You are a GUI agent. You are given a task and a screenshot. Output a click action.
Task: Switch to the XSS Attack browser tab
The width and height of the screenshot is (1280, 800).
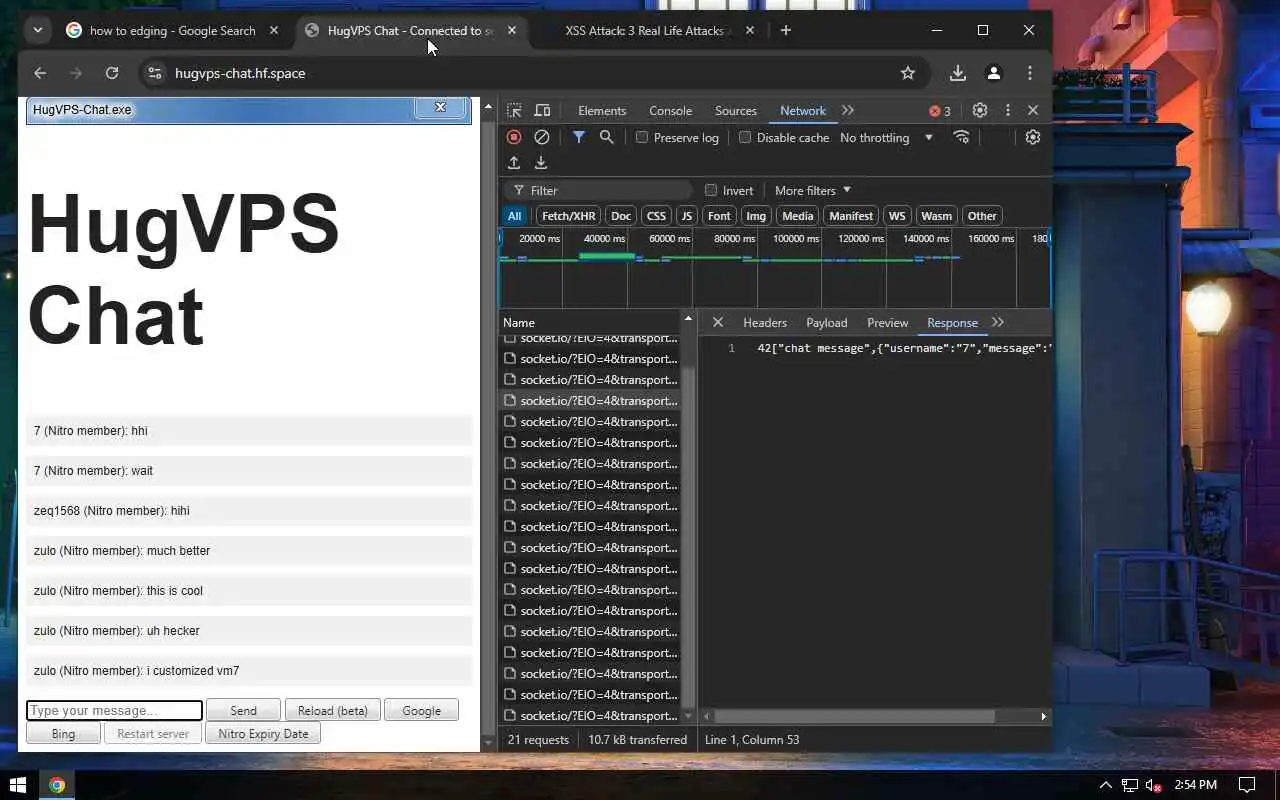pyautogui.click(x=647, y=30)
